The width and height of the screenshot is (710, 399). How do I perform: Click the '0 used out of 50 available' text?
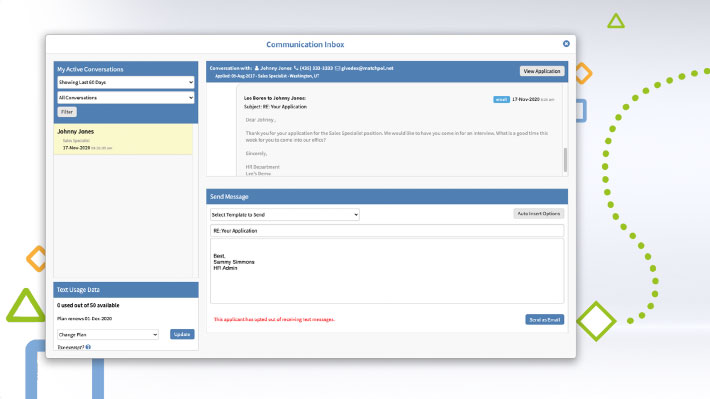[88, 306]
